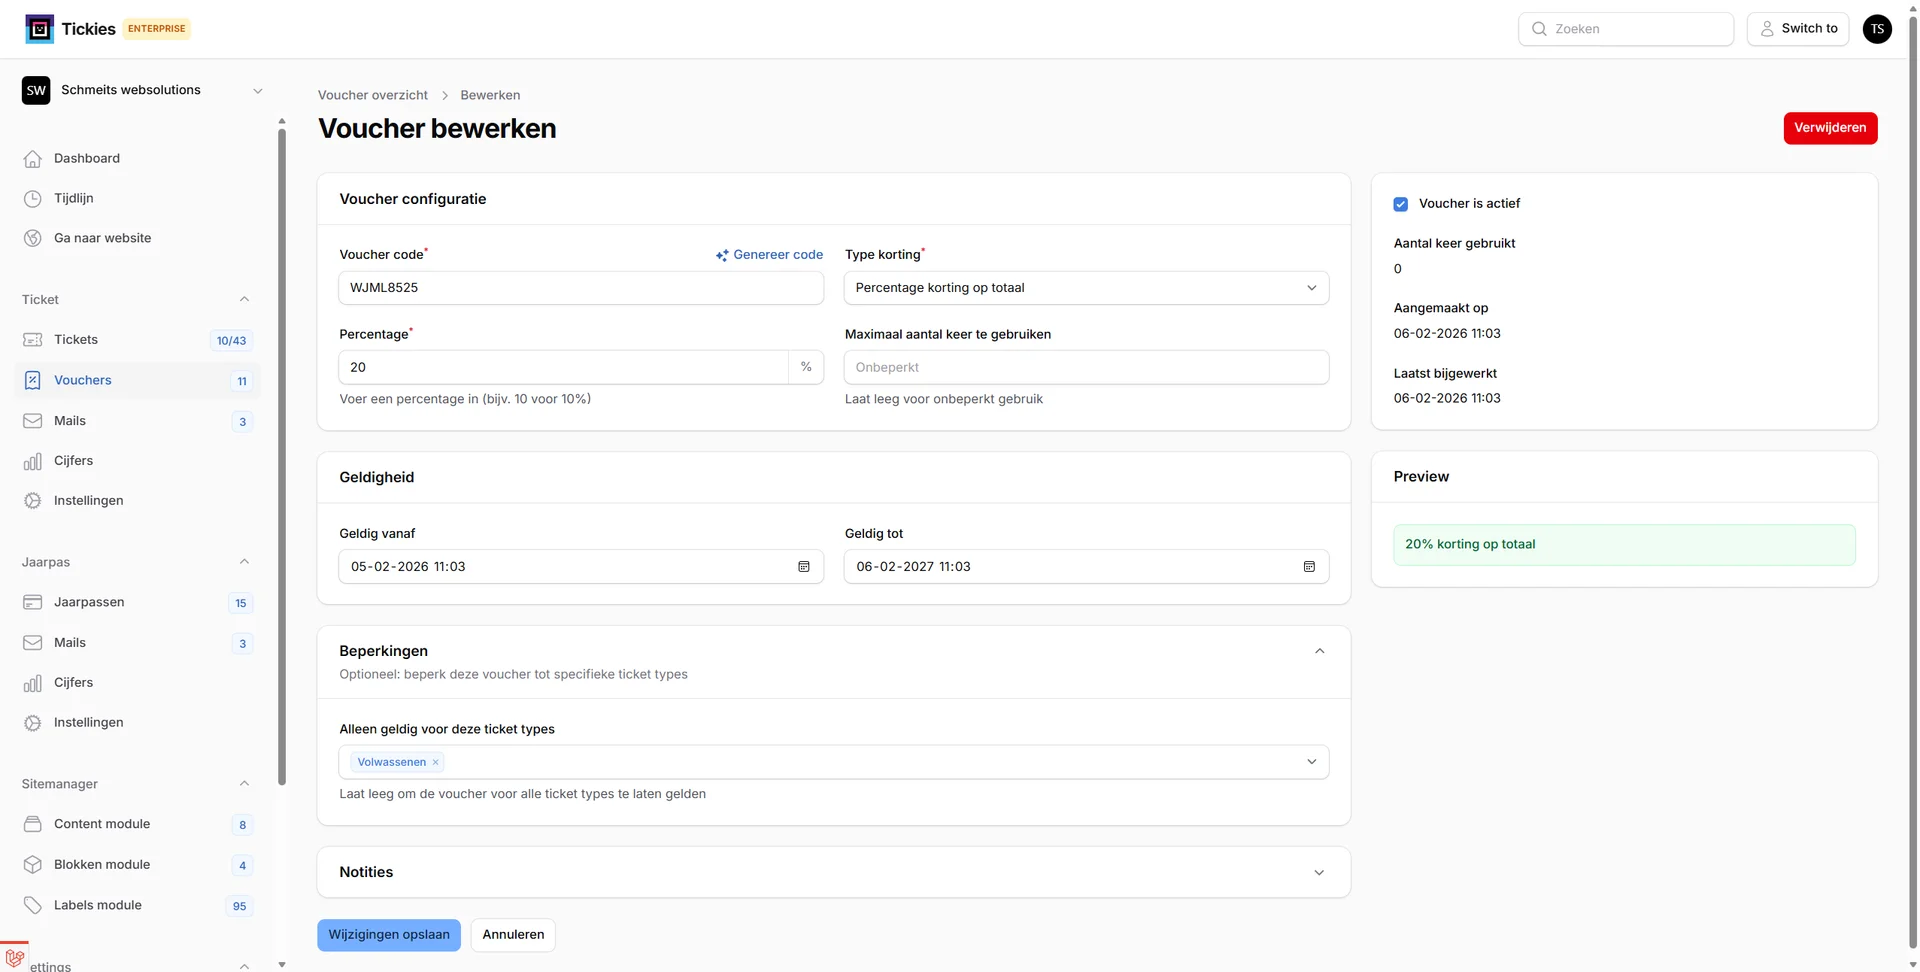Collapse the Beperkingen section
Viewport: 1920px width, 972px height.
click(x=1318, y=652)
